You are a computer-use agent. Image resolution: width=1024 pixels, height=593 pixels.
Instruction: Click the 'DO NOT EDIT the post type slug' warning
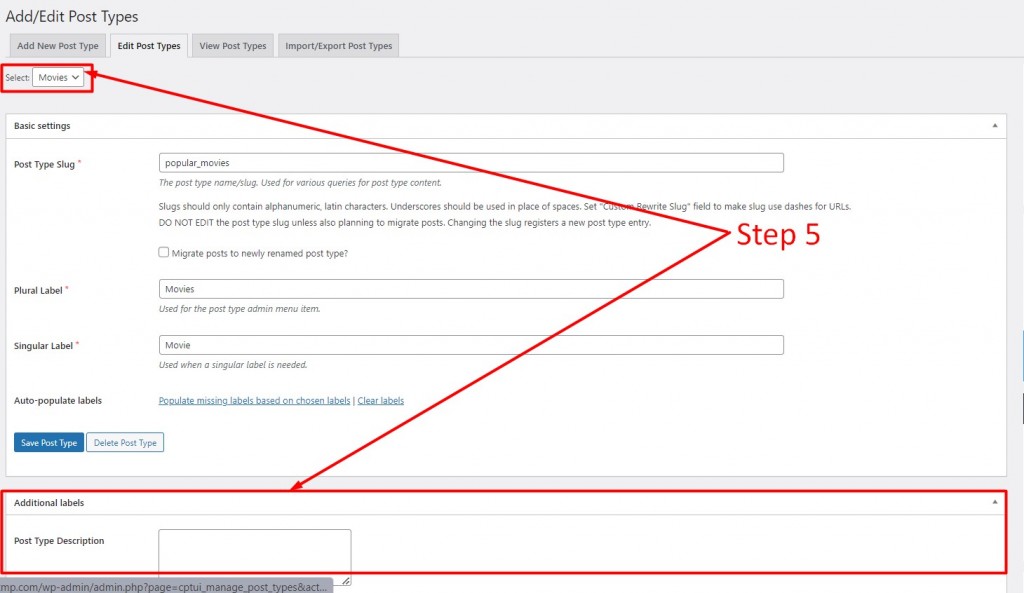(x=405, y=222)
